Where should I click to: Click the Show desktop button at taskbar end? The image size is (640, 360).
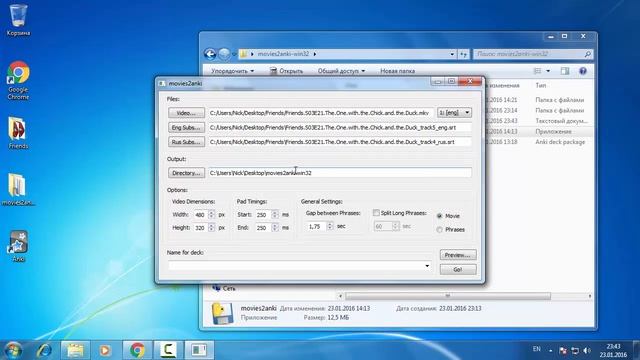pos(636,350)
